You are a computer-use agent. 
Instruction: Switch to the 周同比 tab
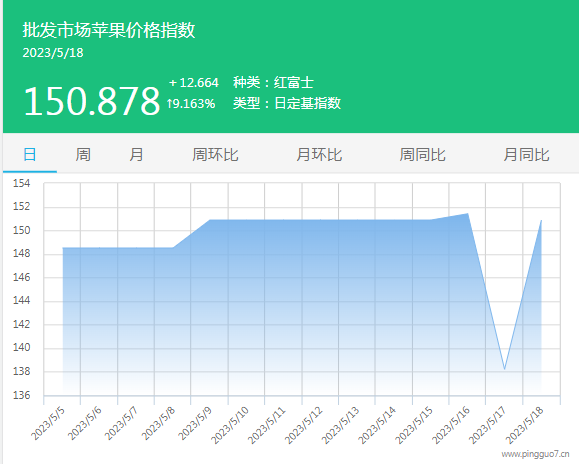pos(423,154)
